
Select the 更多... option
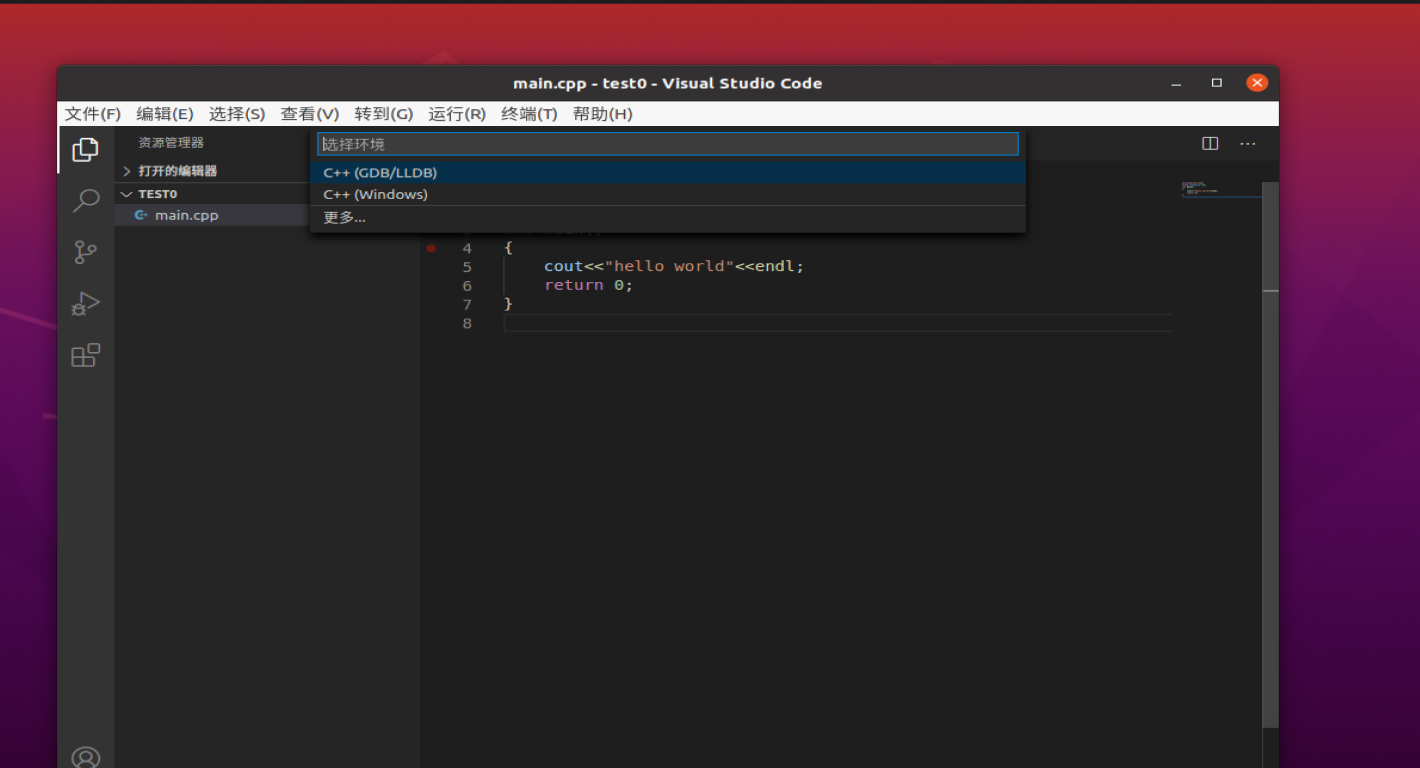click(x=668, y=217)
